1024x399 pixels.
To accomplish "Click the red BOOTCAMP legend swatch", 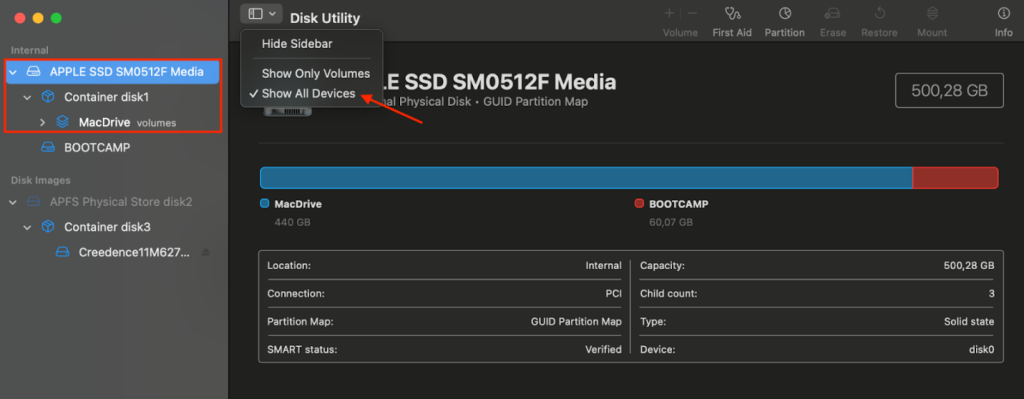I will pyautogui.click(x=639, y=204).
